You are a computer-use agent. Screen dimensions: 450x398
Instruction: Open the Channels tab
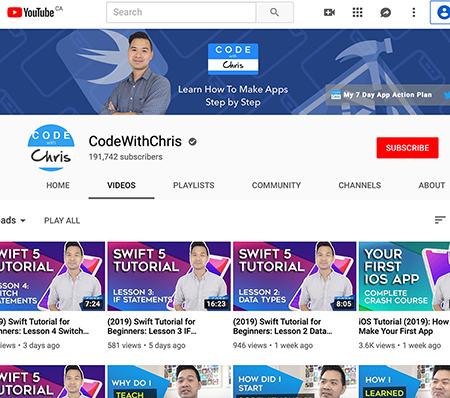click(x=360, y=185)
